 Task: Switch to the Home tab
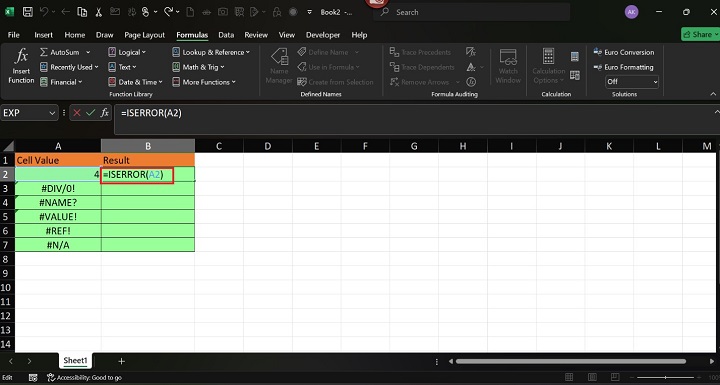[74, 35]
